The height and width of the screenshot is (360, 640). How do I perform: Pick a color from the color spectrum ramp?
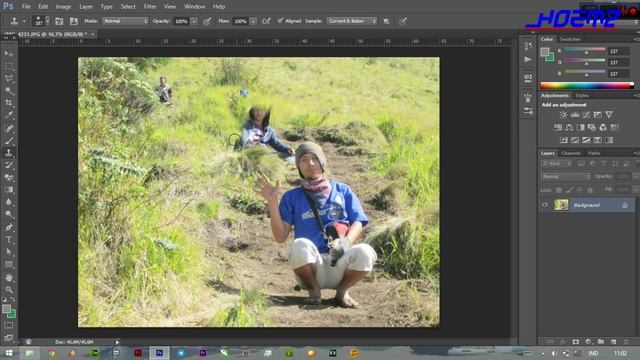point(587,85)
